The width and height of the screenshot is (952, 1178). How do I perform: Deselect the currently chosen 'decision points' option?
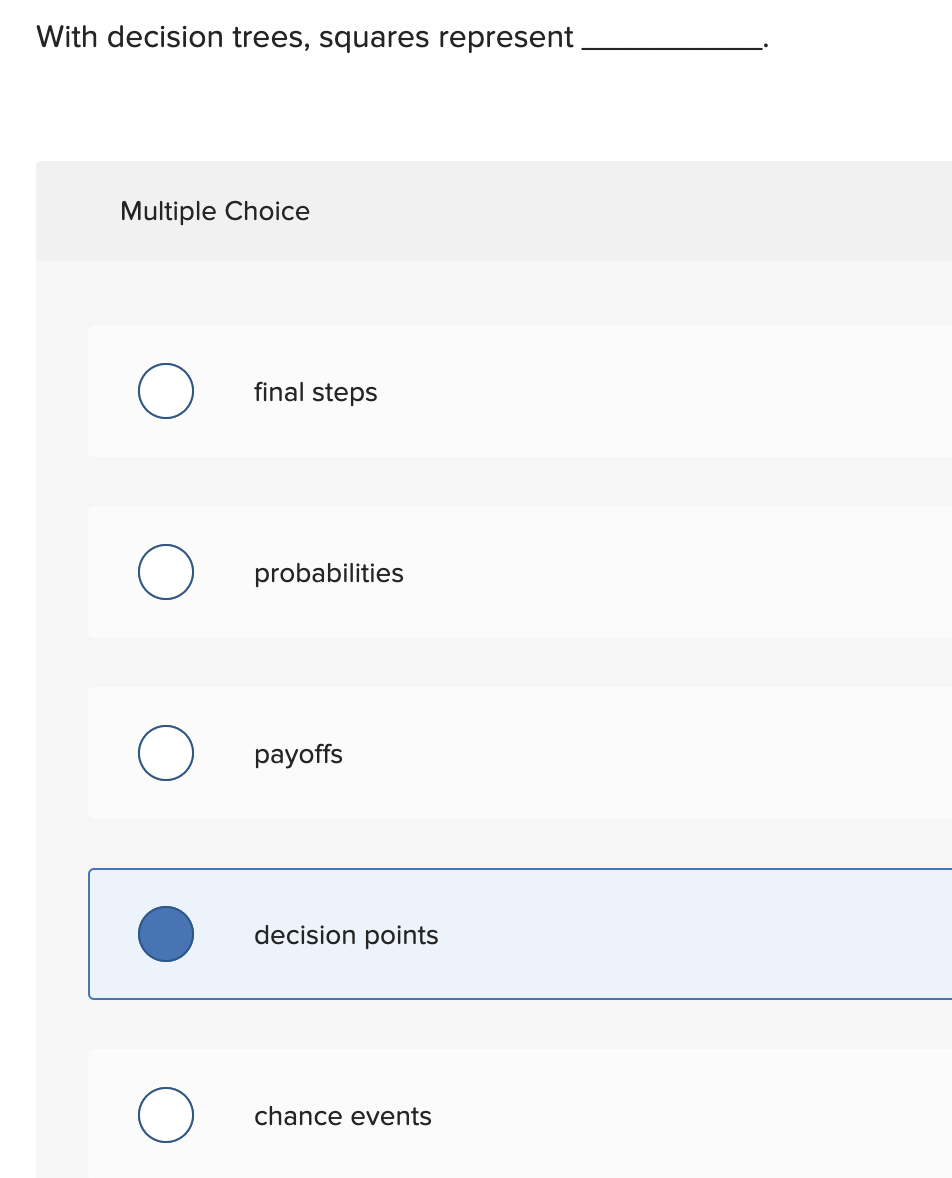tap(165, 934)
